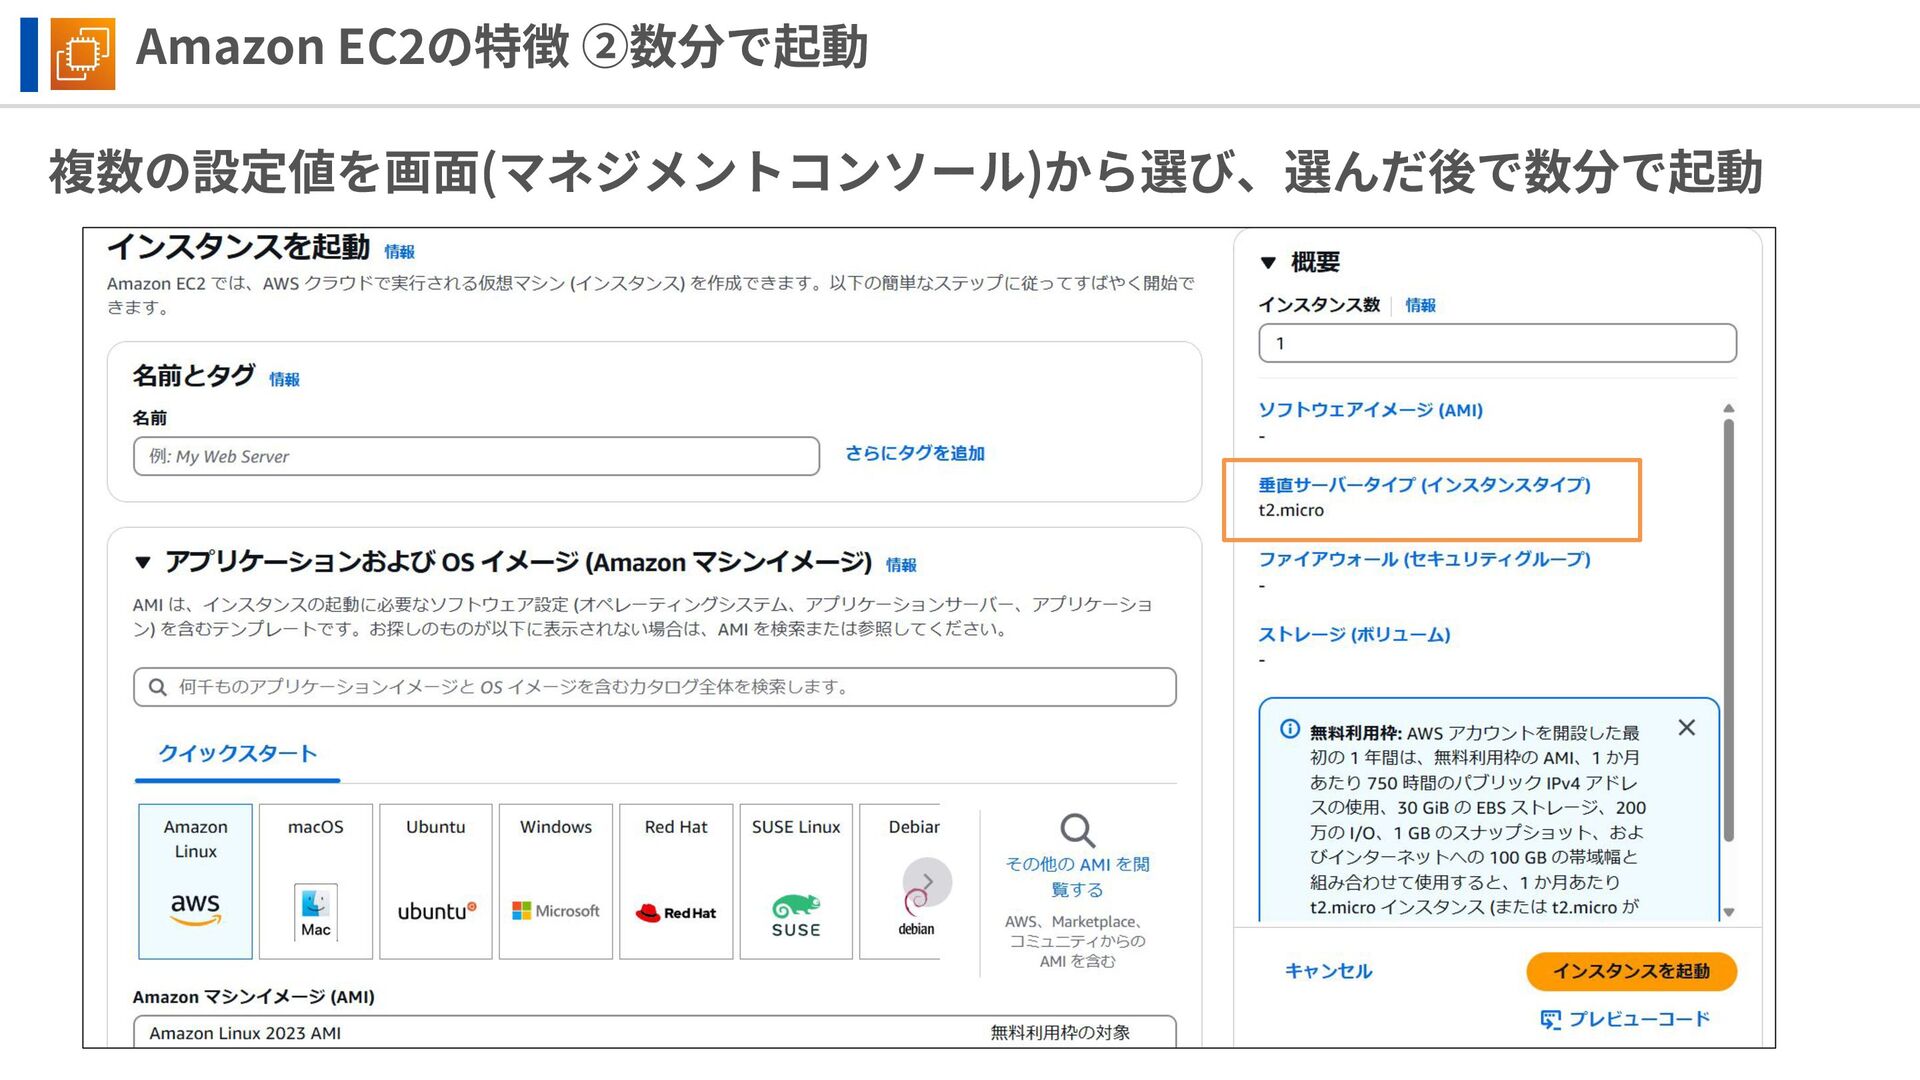The height and width of the screenshot is (1080, 1920).
Task: Click さらにタグを追加 link
Action: [x=914, y=454]
